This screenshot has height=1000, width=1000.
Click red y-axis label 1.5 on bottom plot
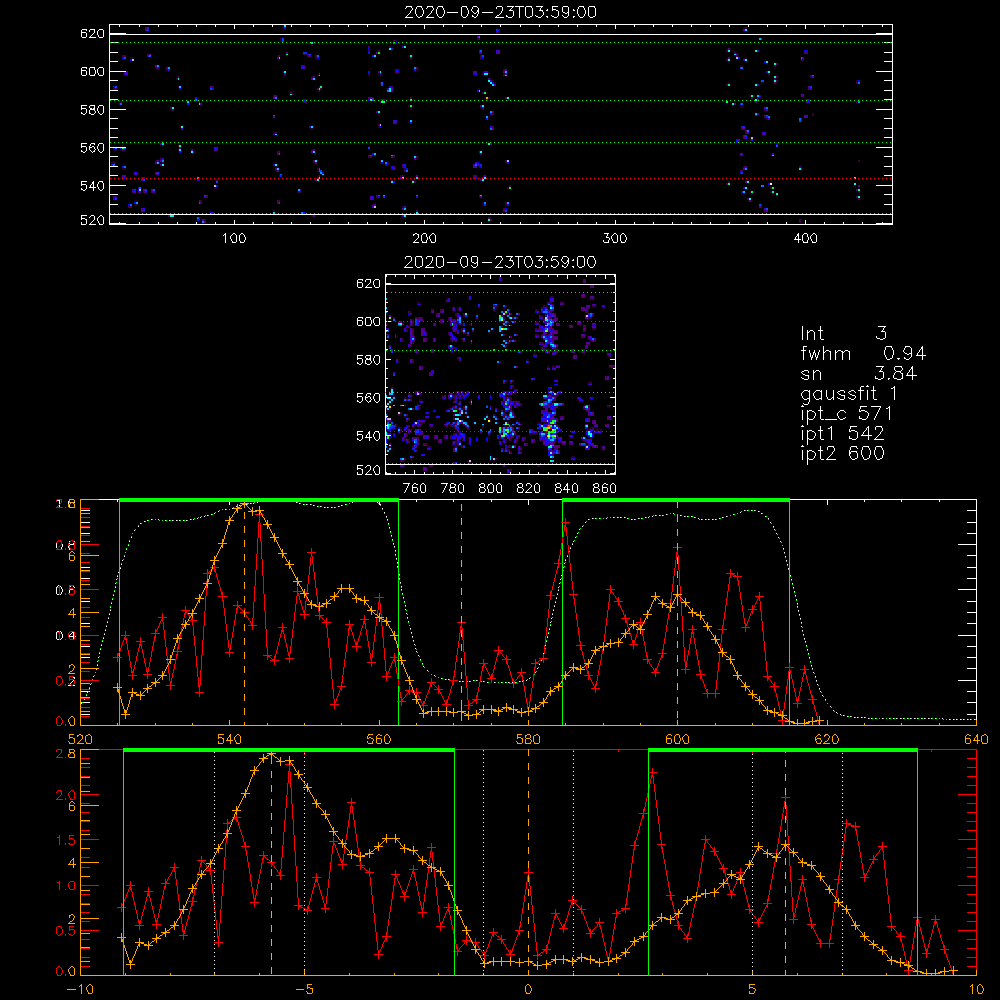[66, 840]
